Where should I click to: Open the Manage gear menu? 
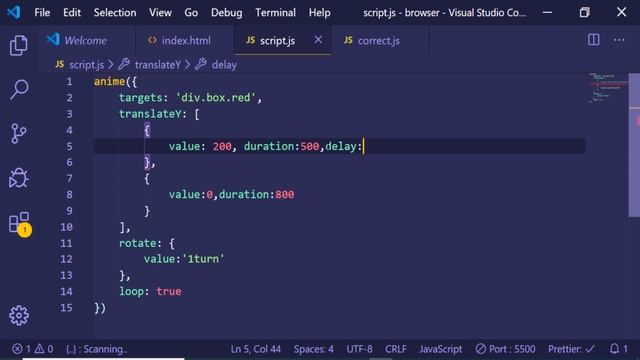[19, 315]
